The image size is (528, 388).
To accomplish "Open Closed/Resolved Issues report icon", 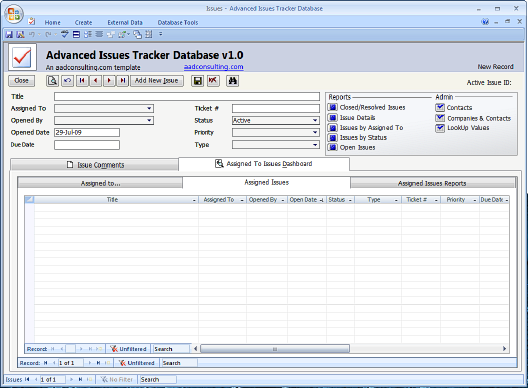I will 333,107.
